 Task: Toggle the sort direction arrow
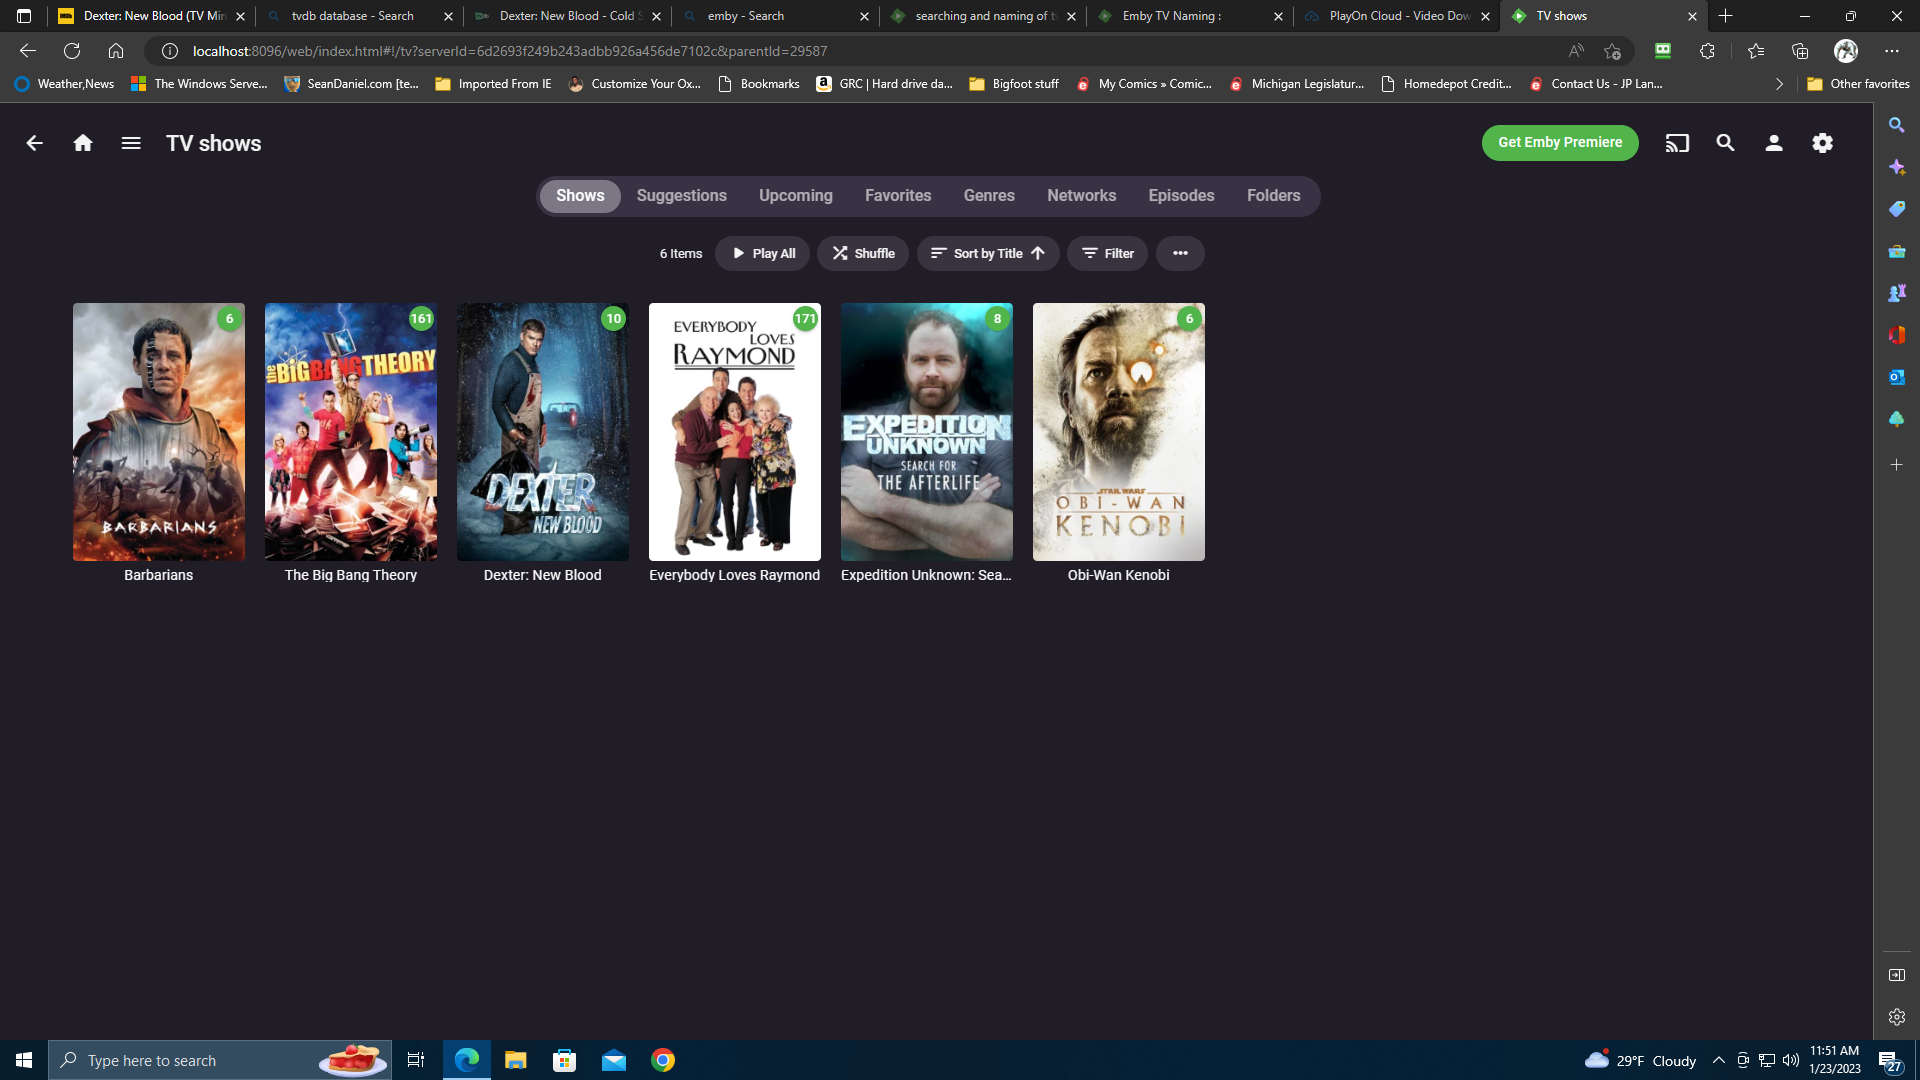(1038, 253)
